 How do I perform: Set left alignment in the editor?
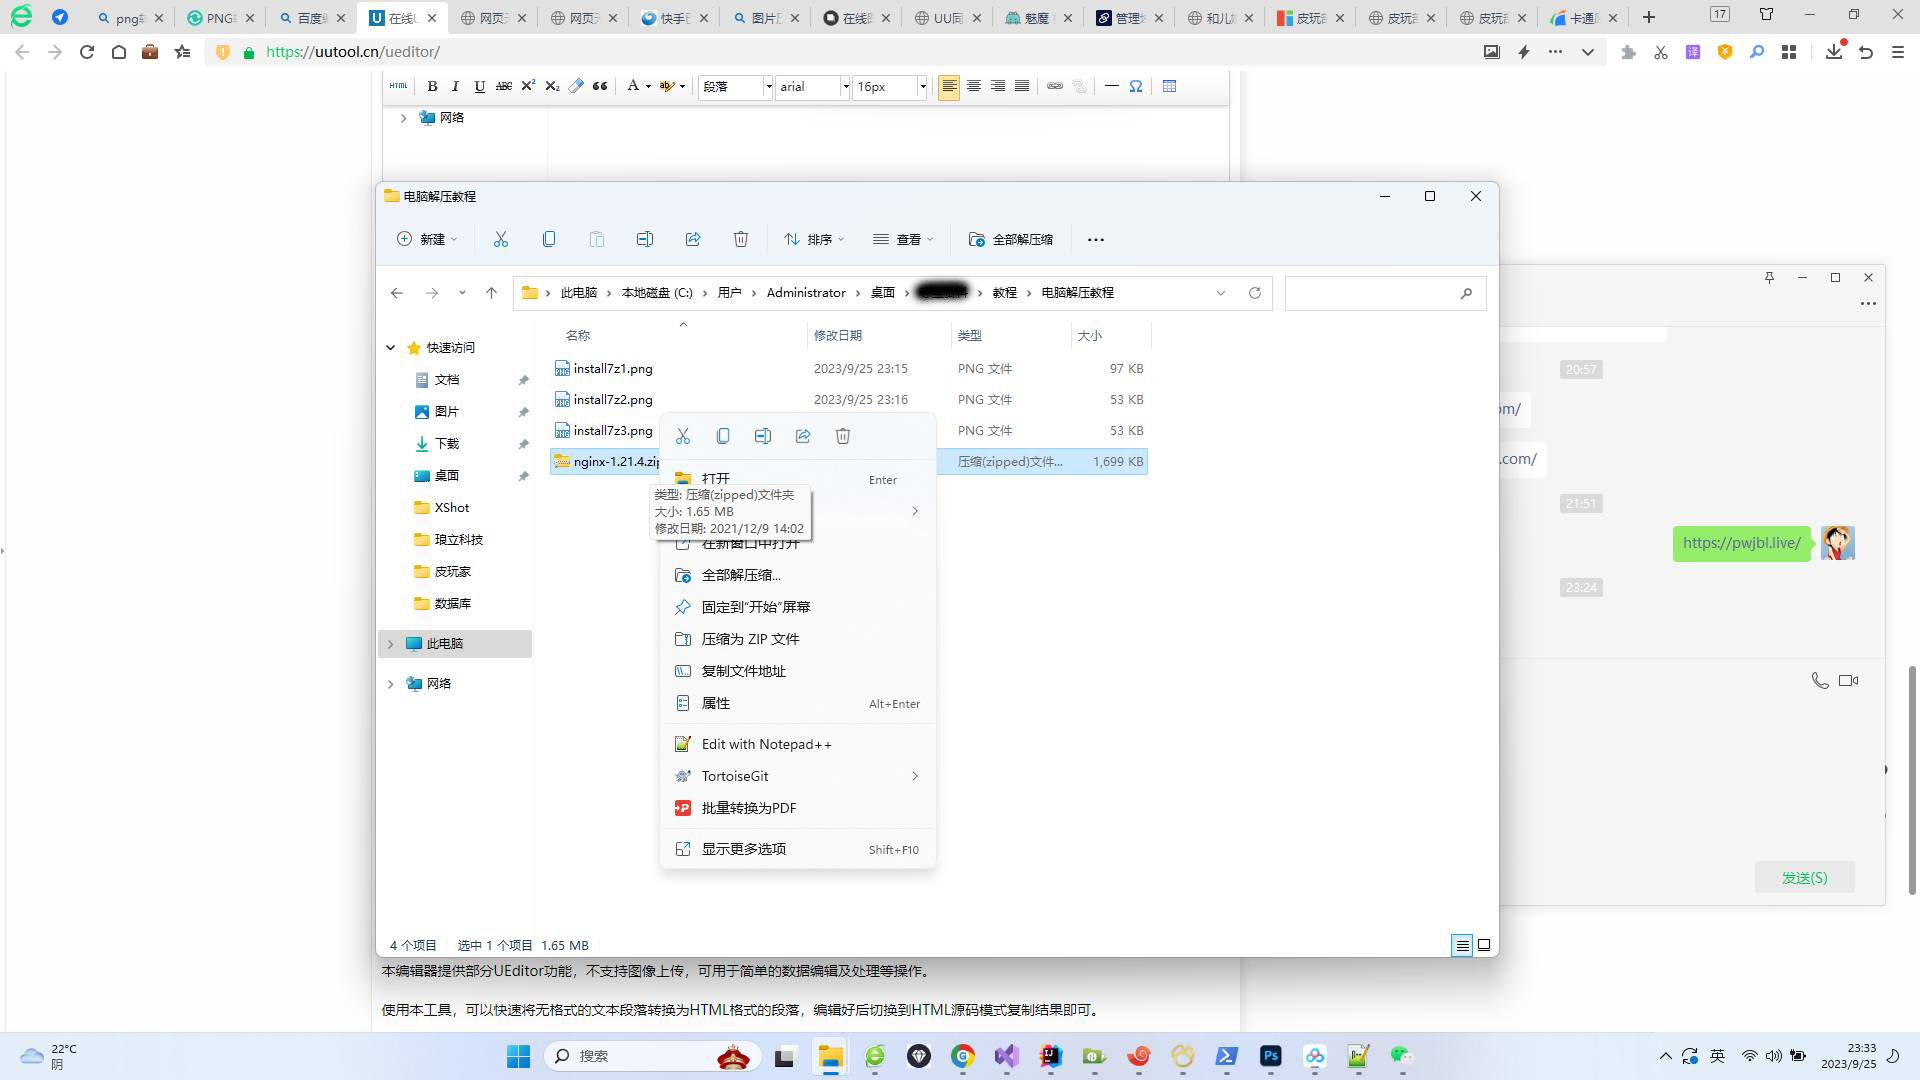coord(949,87)
